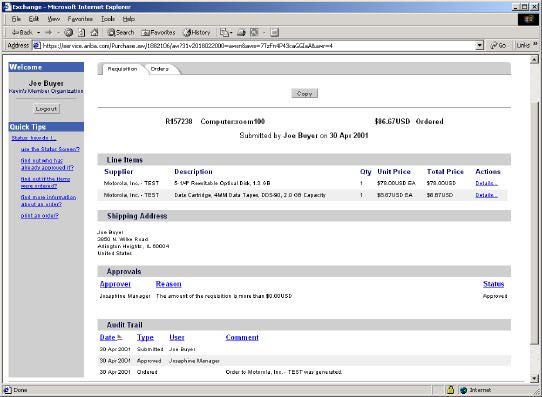542x397 pixels.
Task: Click the Stop icon in the toolbar
Action: click(69, 32)
